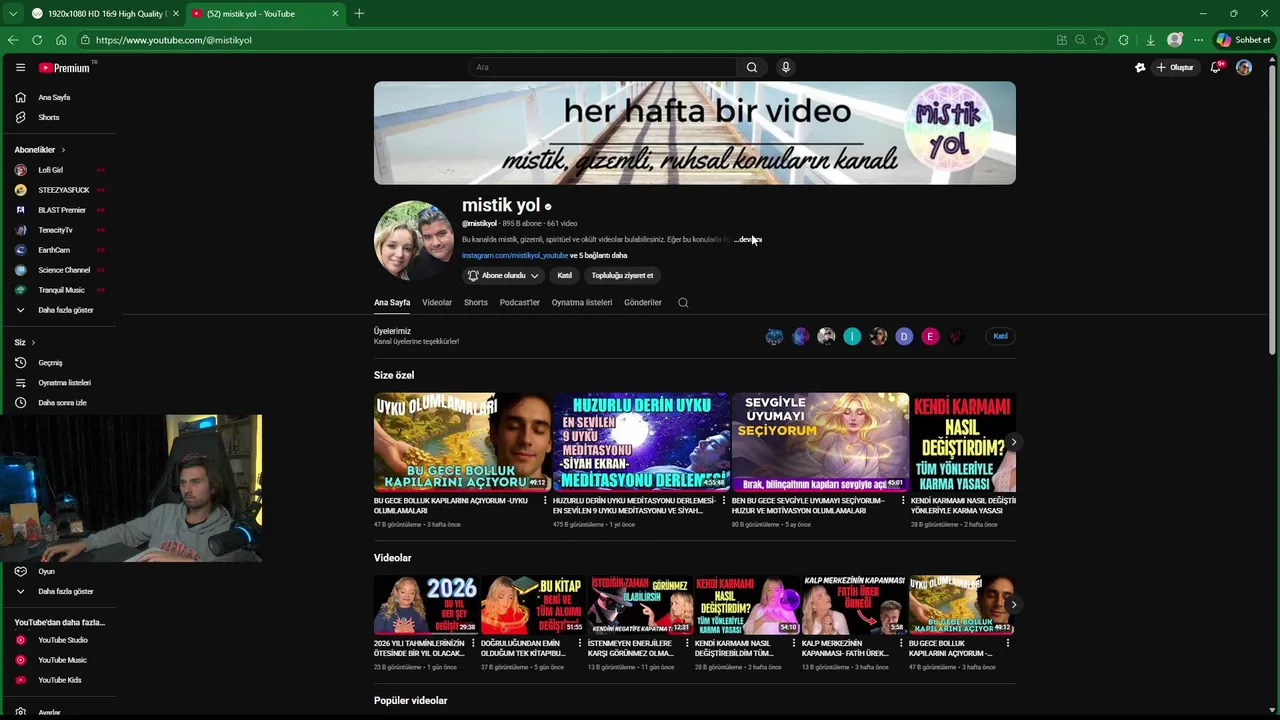Viewport: 1280px width, 720px height.
Task: Open the Abone olundu subscription dropdown
Action: tap(503, 275)
